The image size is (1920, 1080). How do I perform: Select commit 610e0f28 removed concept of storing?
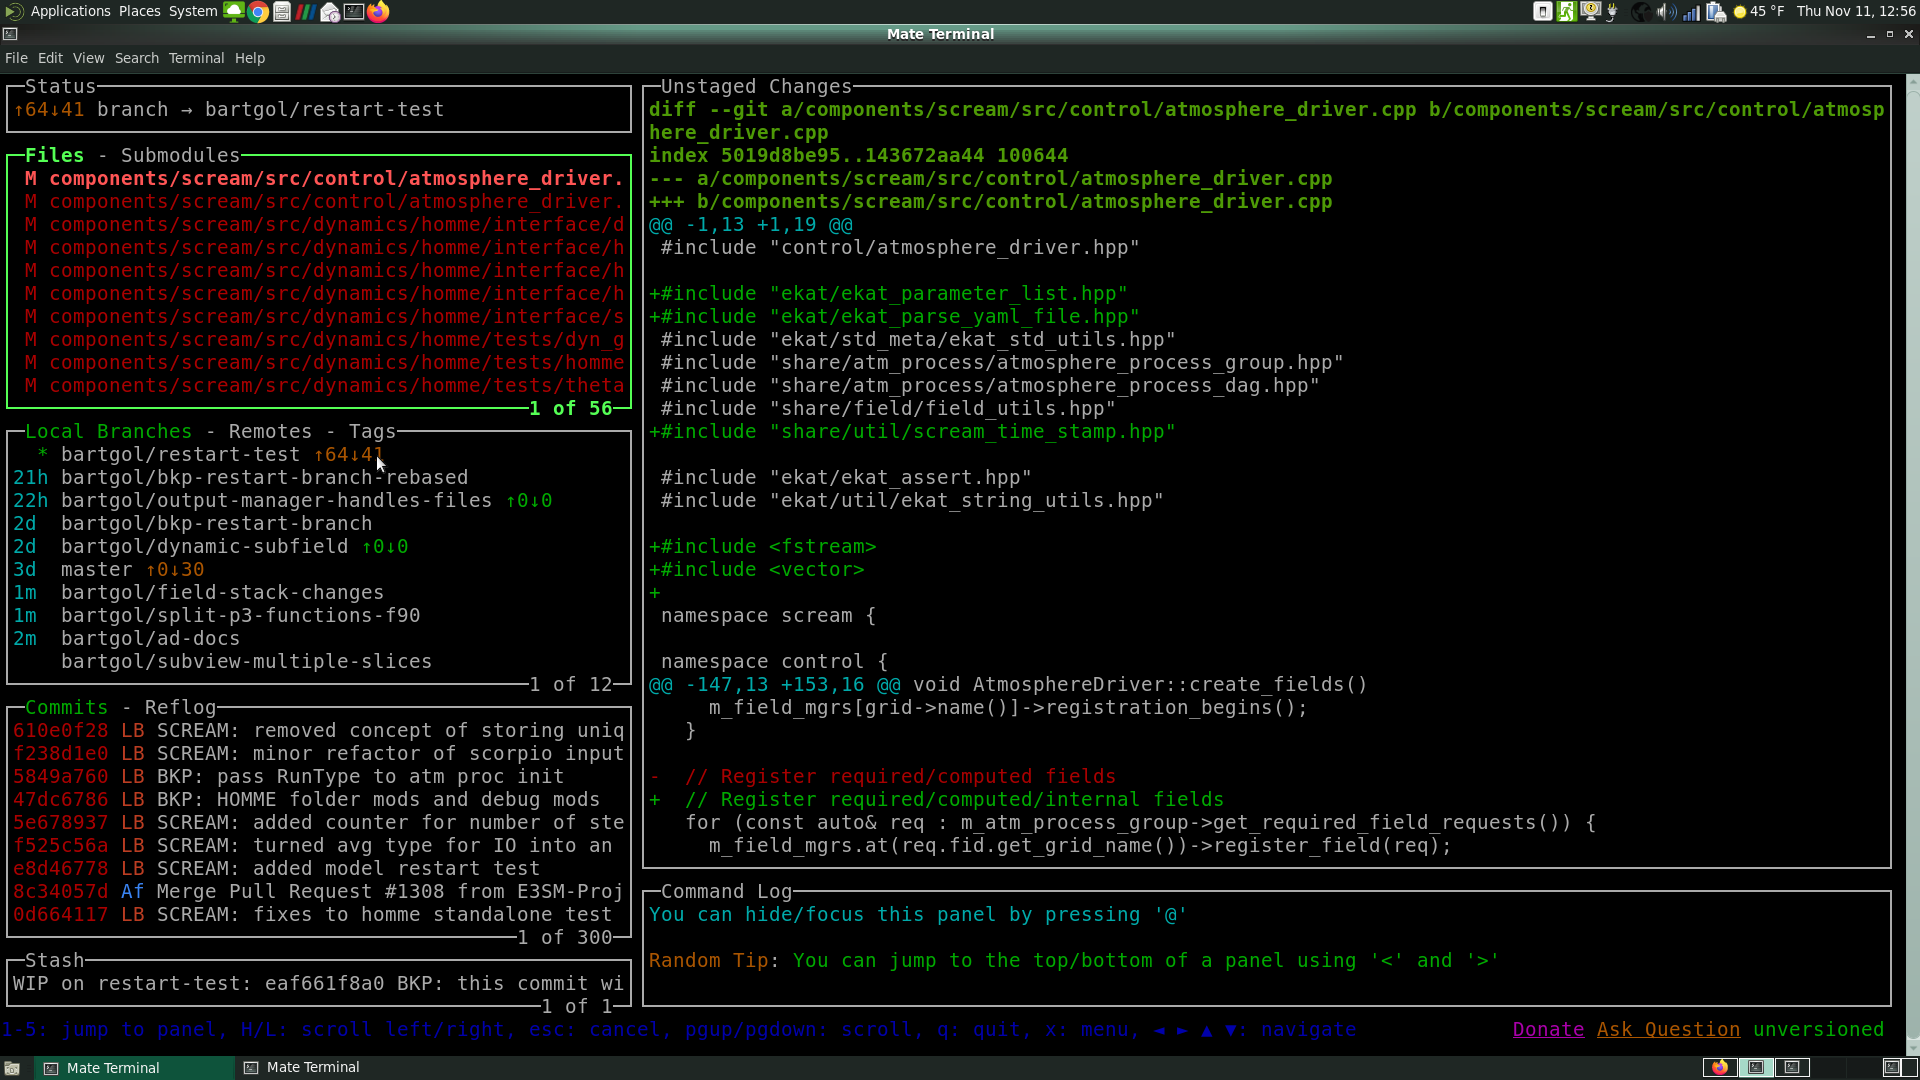[x=318, y=731]
